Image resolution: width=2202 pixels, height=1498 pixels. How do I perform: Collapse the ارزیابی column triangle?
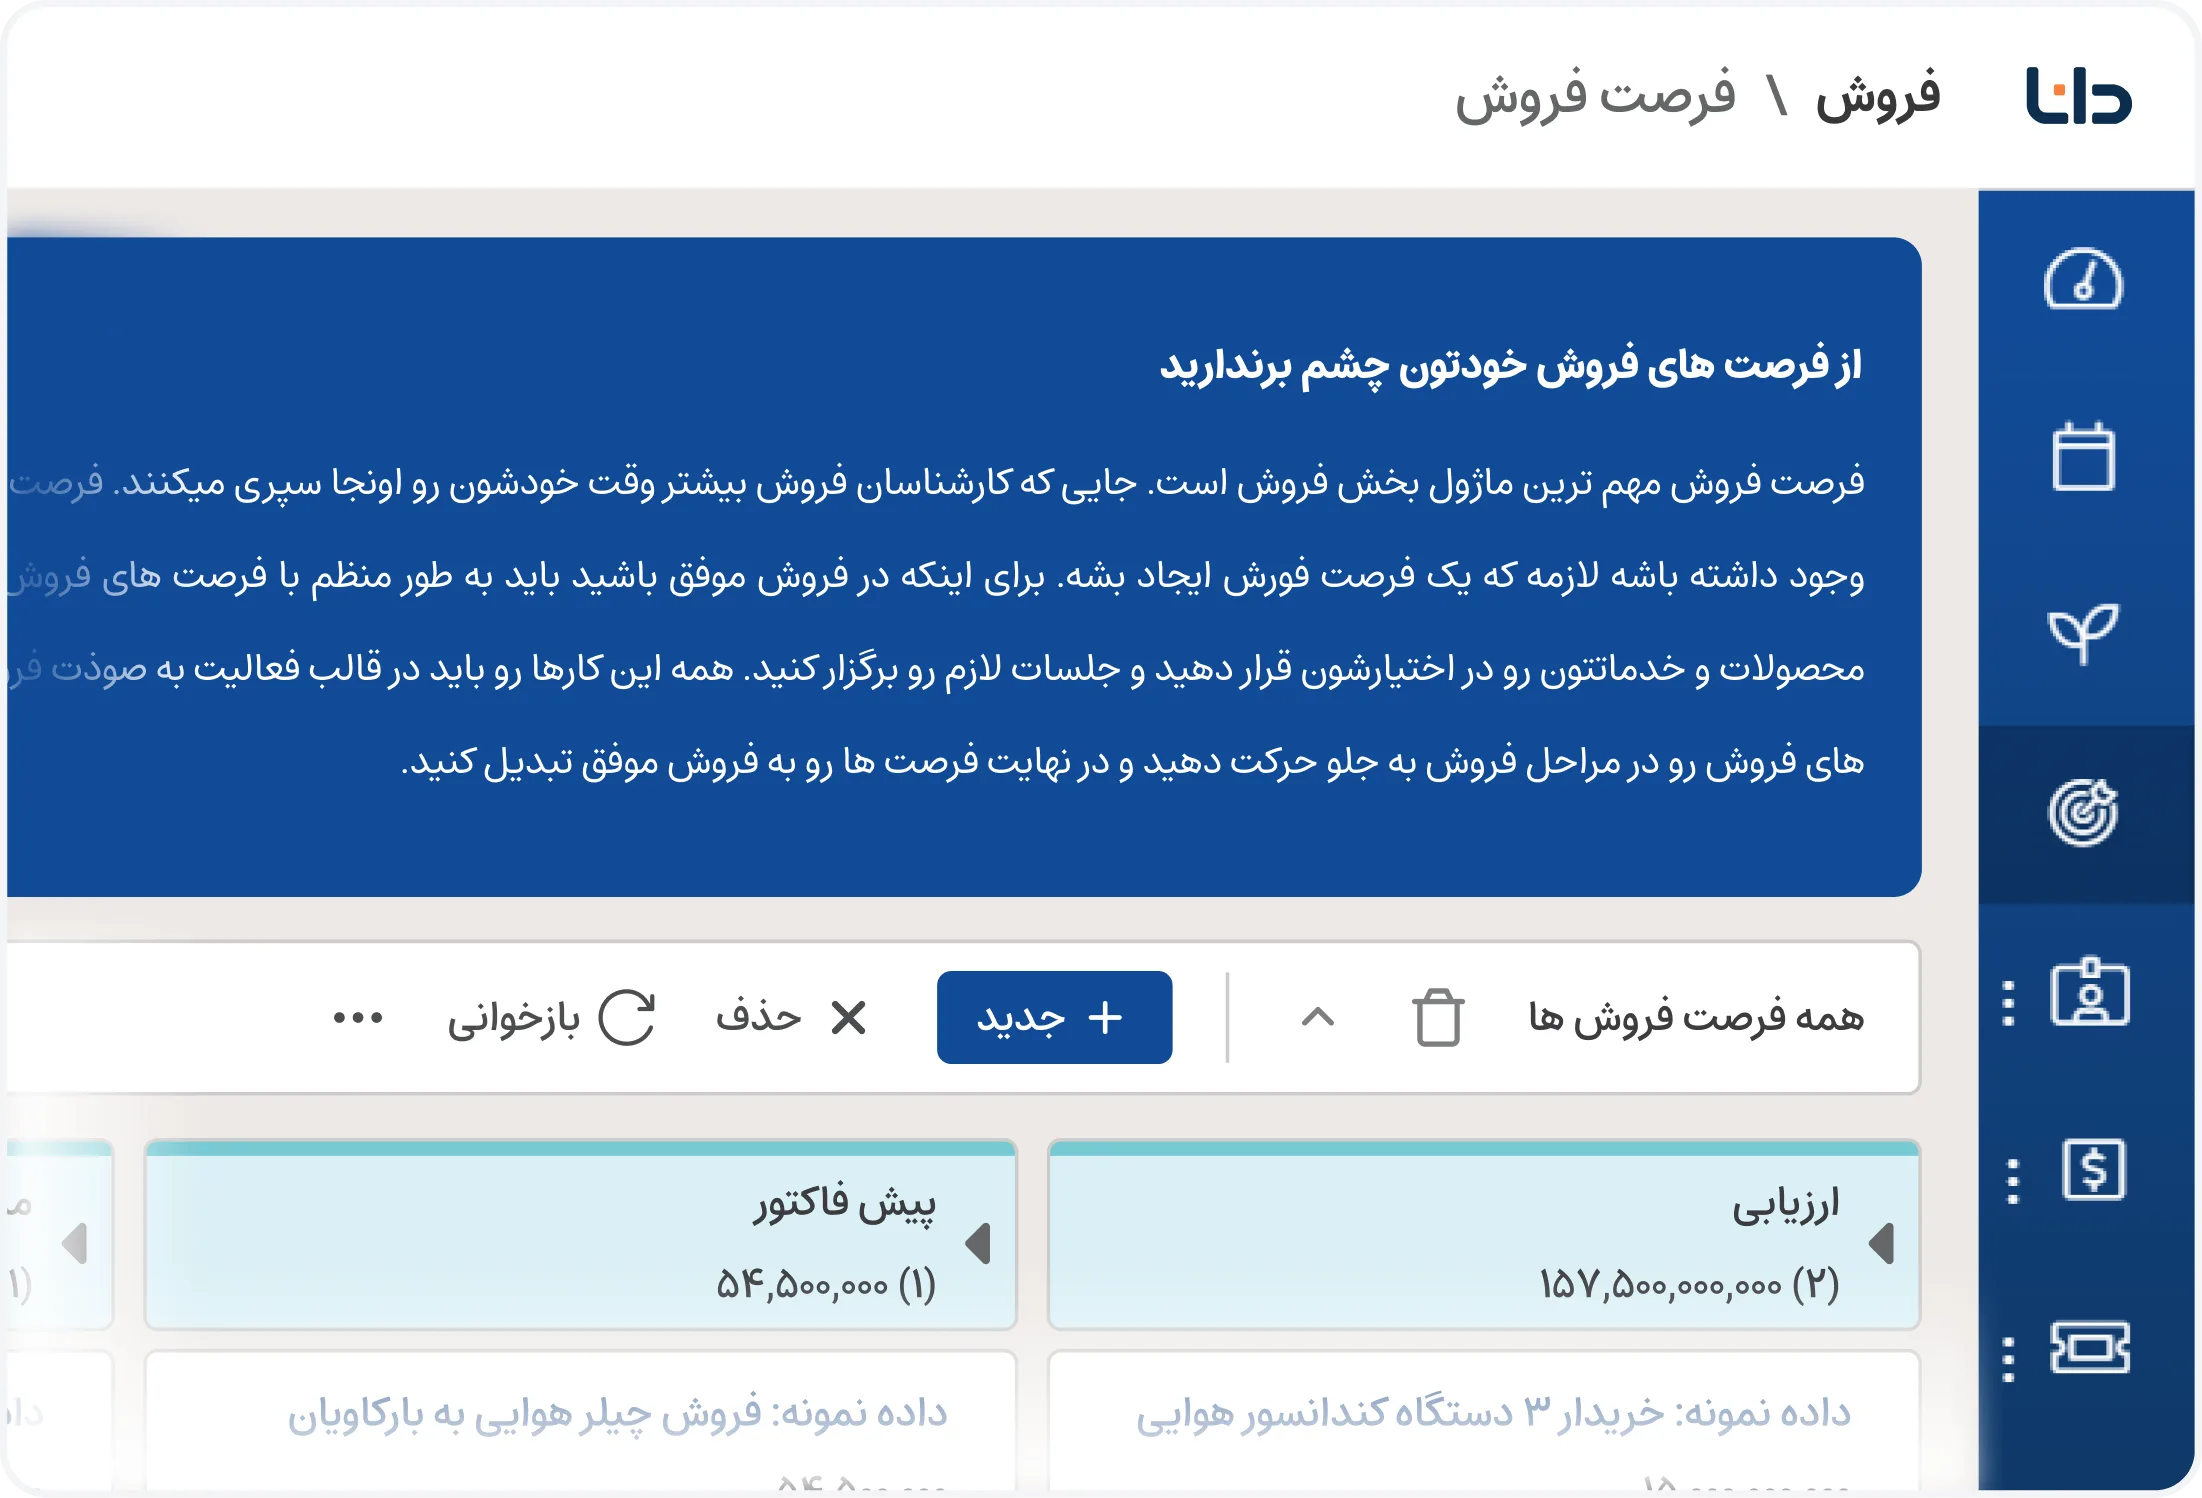coord(1882,1244)
